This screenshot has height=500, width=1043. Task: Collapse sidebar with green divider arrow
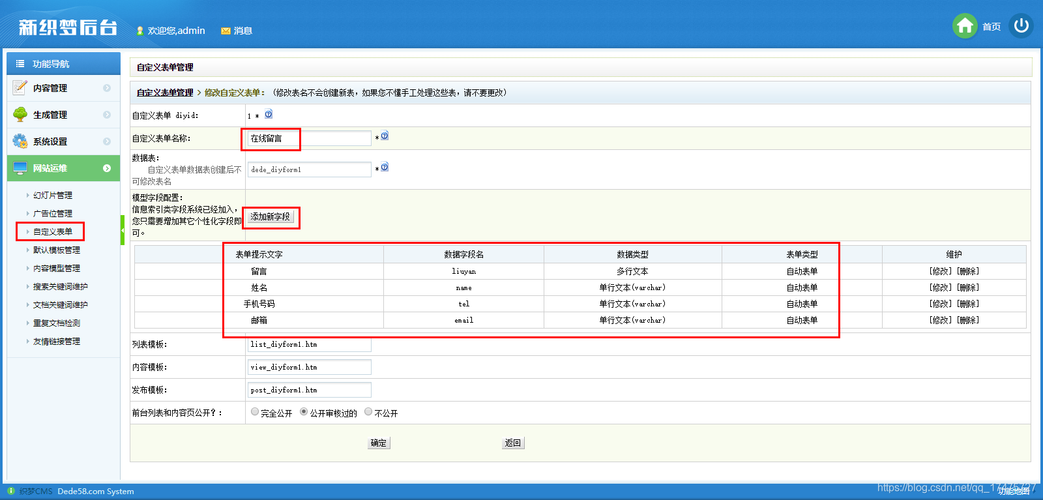tap(123, 231)
